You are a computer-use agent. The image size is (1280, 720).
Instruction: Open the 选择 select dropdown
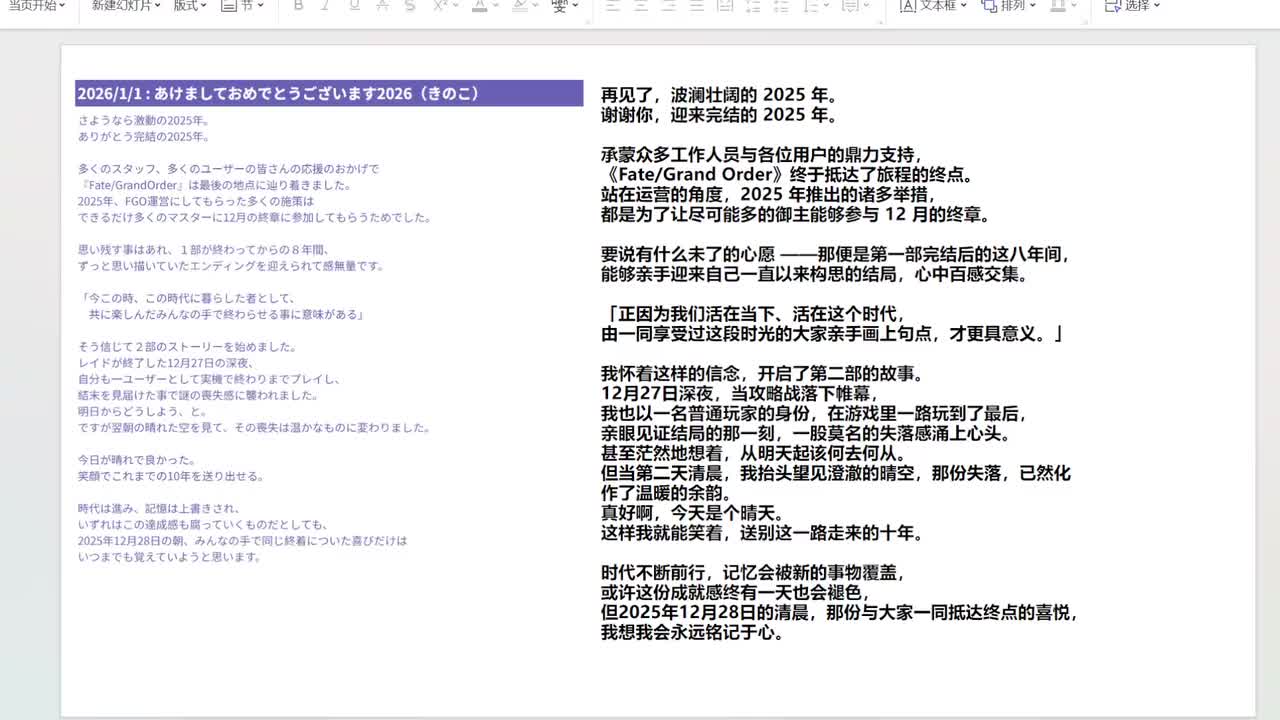(x=1132, y=5)
